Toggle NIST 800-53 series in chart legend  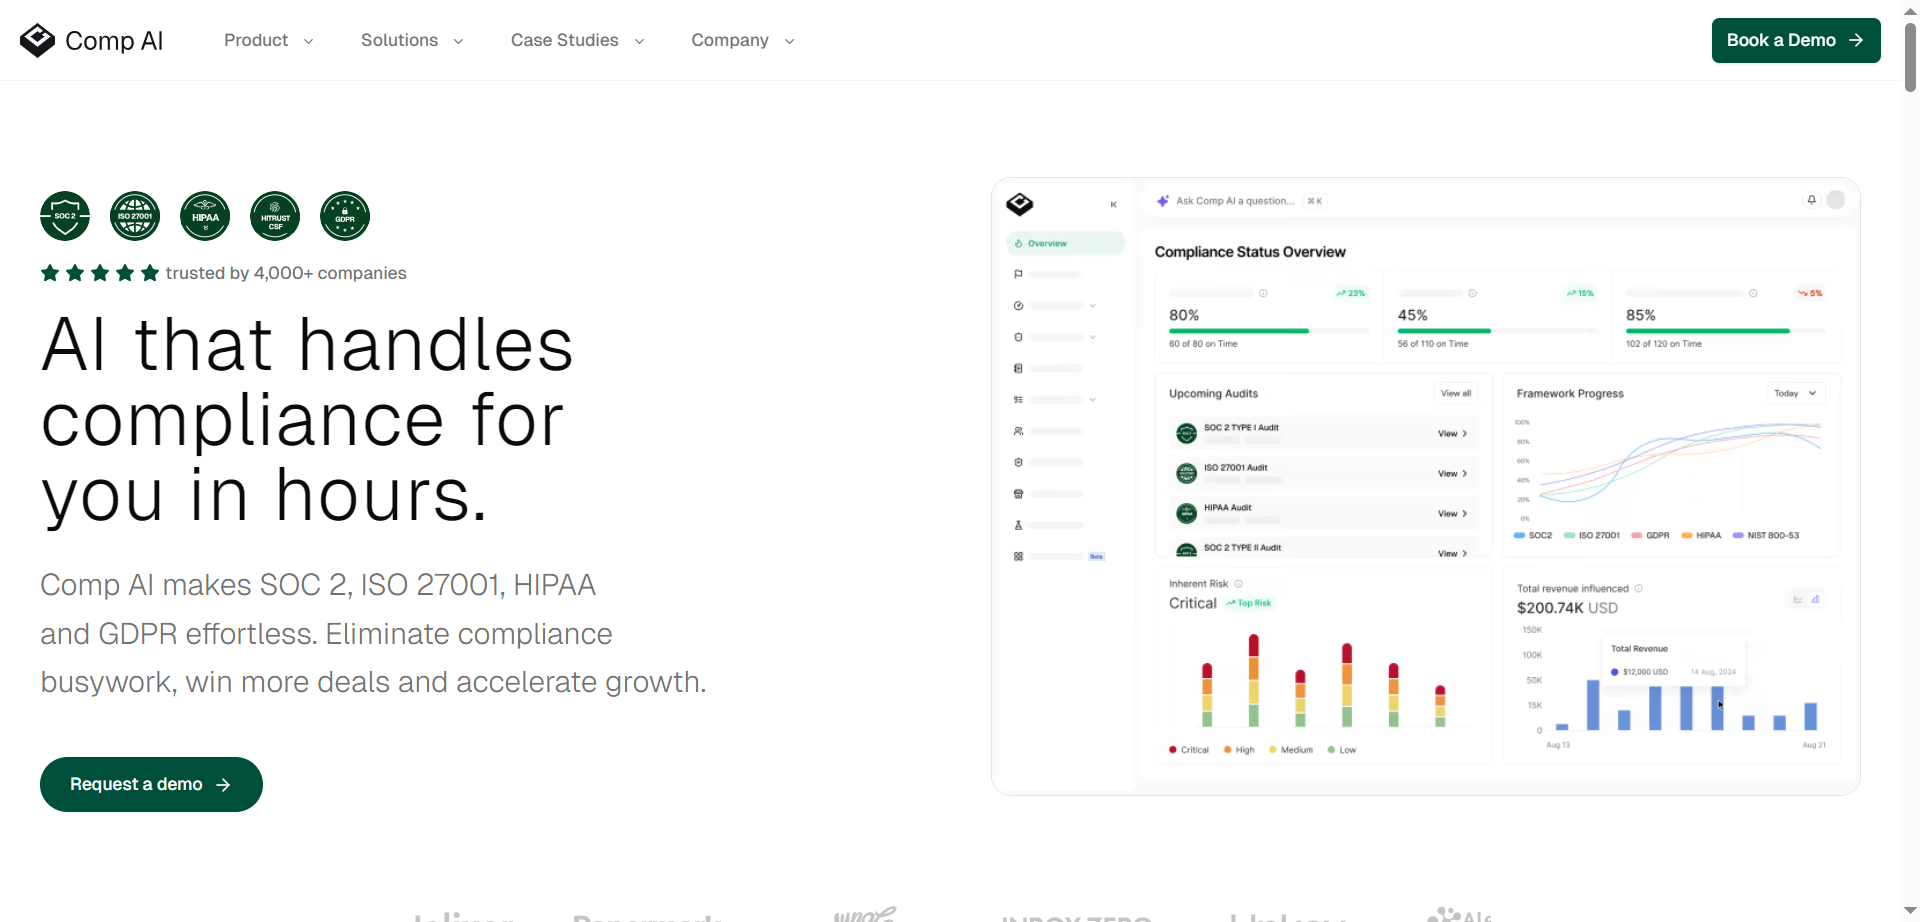(1766, 535)
